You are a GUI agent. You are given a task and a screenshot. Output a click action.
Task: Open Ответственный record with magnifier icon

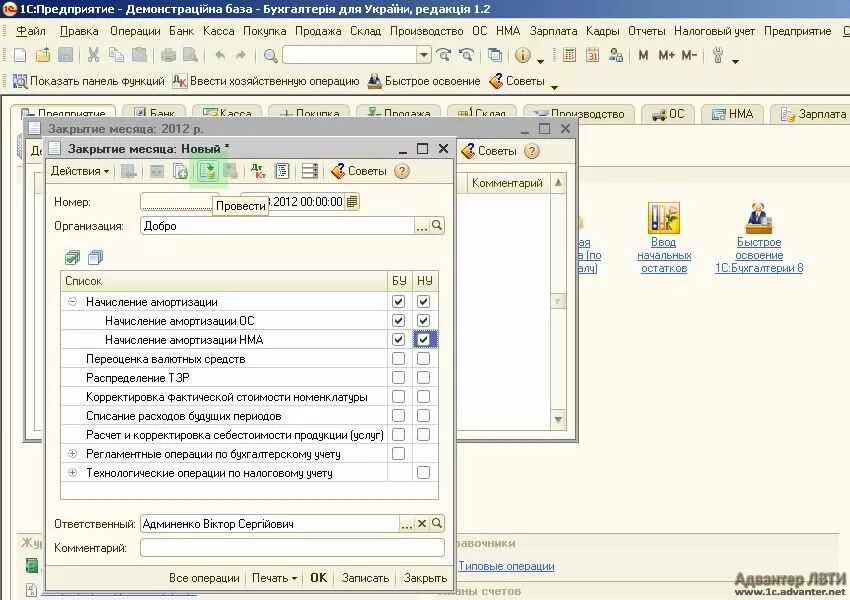(x=437, y=523)
